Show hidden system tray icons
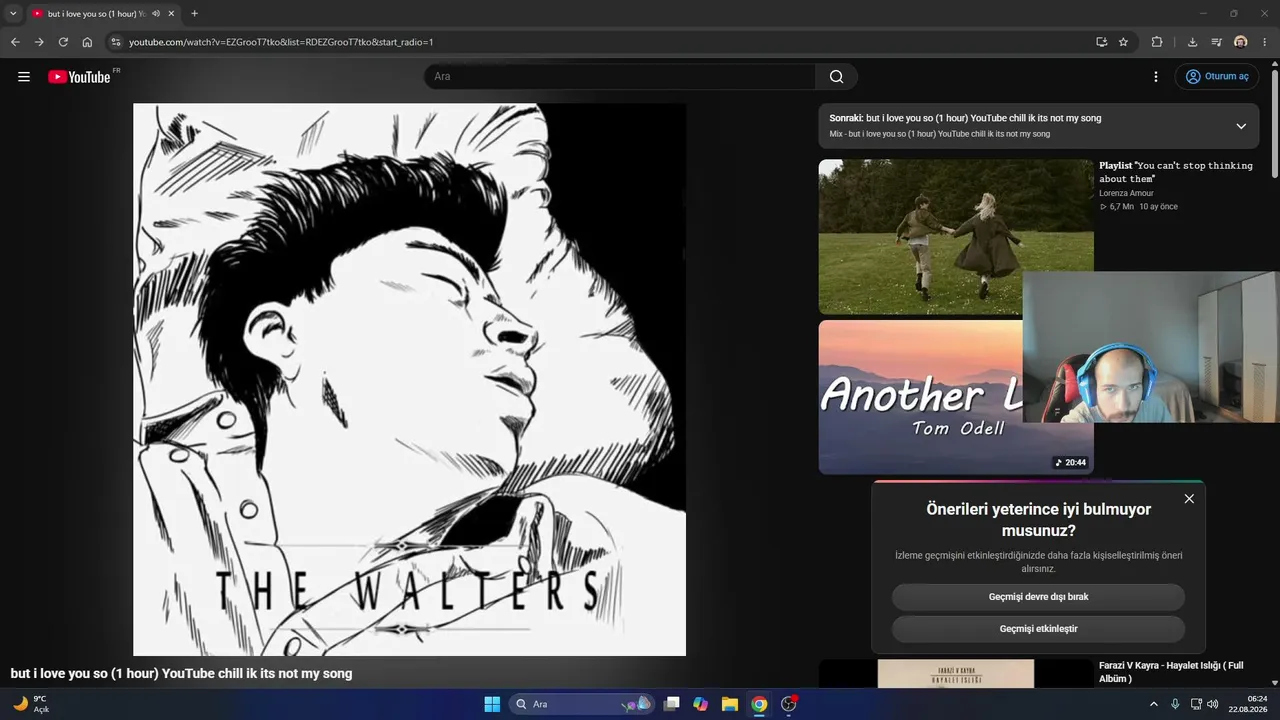1280x720 pixels. click(1153, 704)
